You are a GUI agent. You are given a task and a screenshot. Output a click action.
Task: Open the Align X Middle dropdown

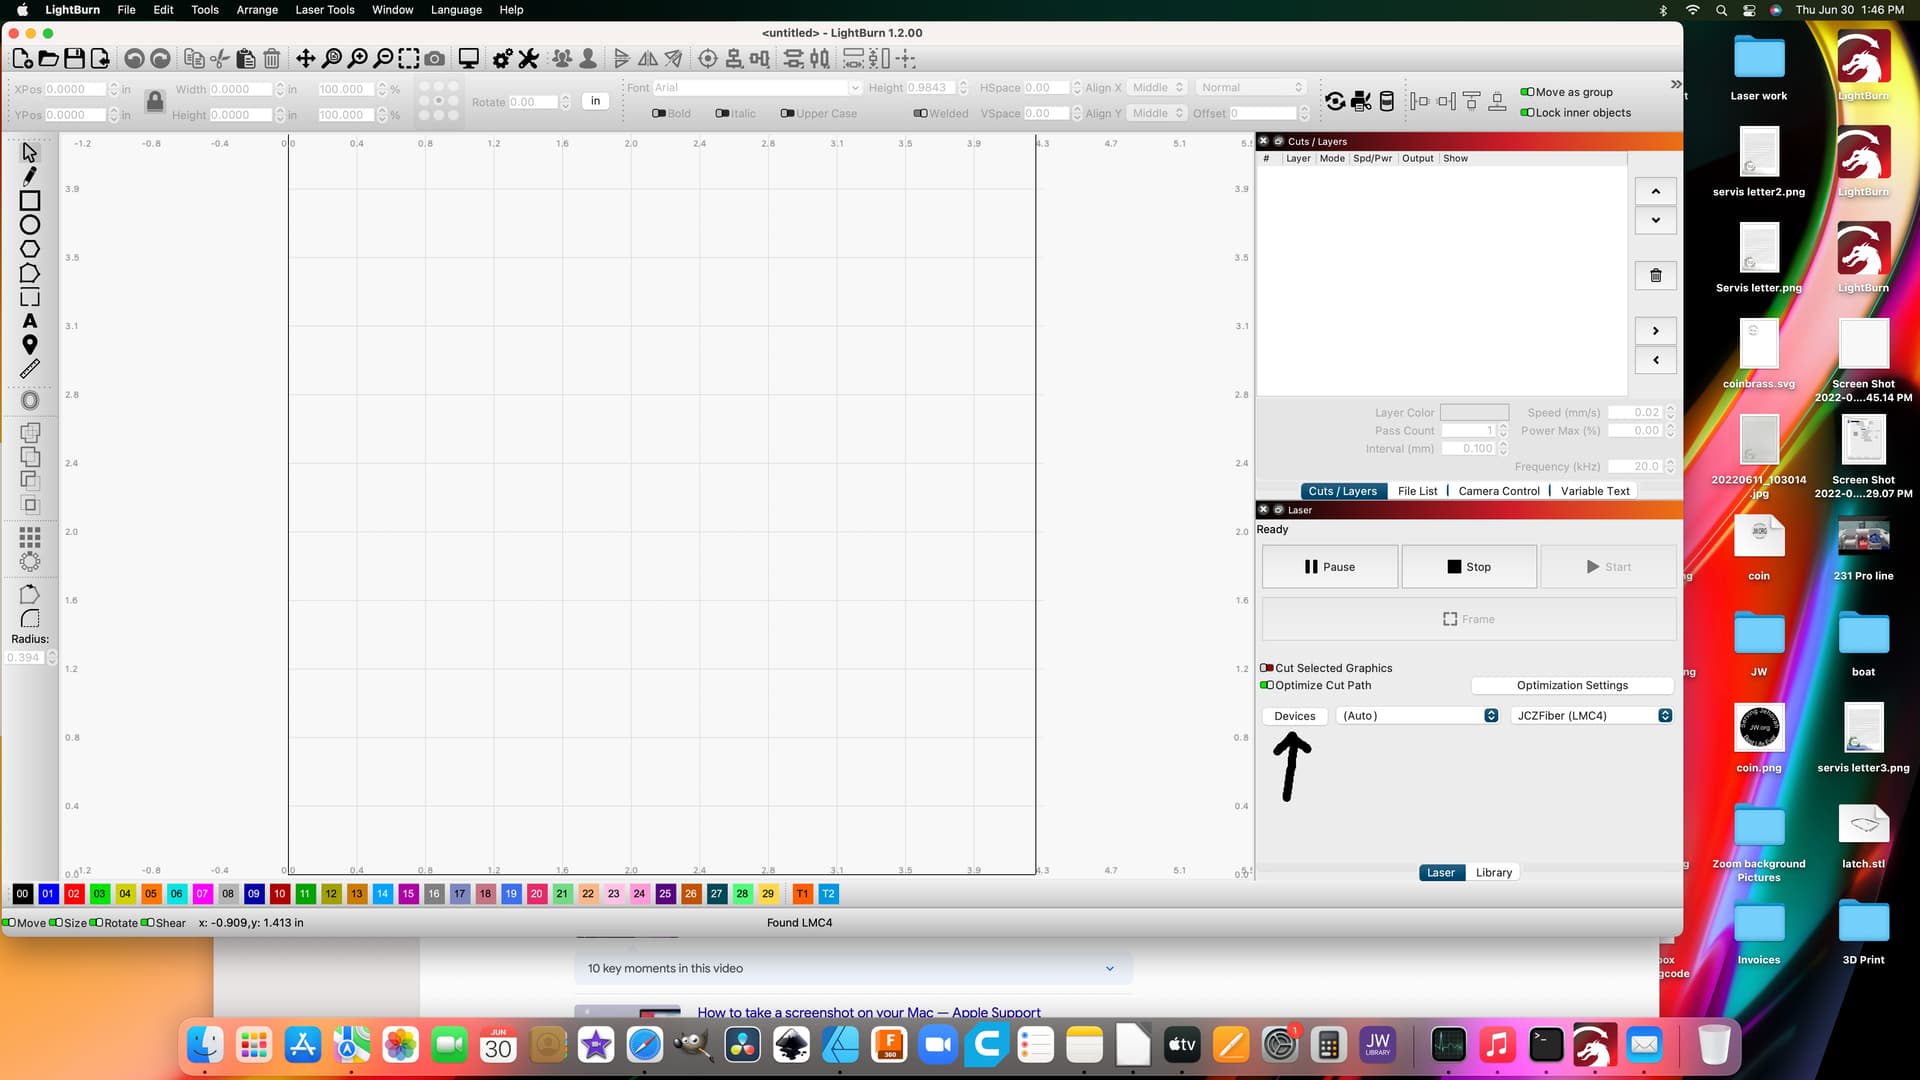1157,88
